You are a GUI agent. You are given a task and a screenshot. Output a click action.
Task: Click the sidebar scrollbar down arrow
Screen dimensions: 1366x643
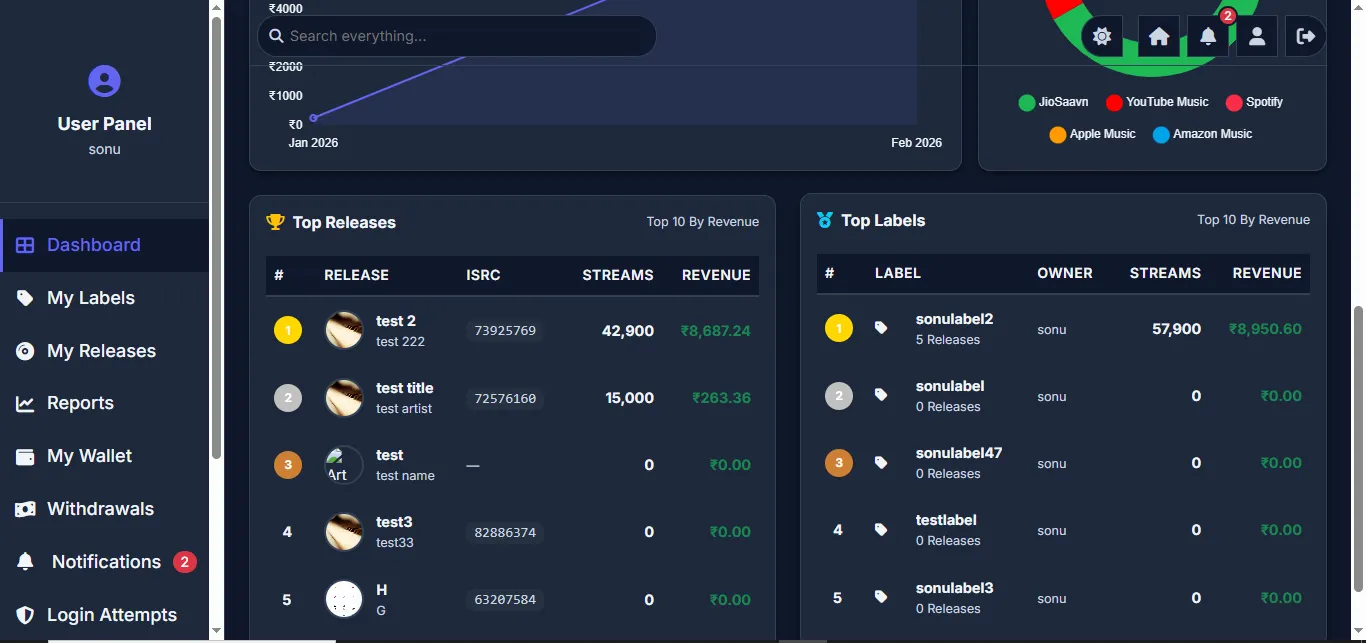click(x=216, y=632)
